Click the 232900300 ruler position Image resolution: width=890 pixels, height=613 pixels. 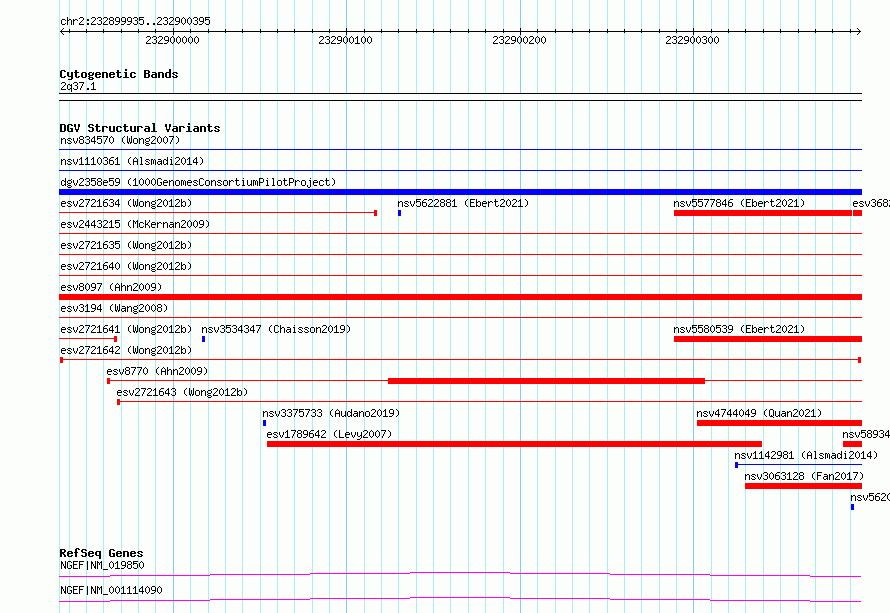(692, 40)
